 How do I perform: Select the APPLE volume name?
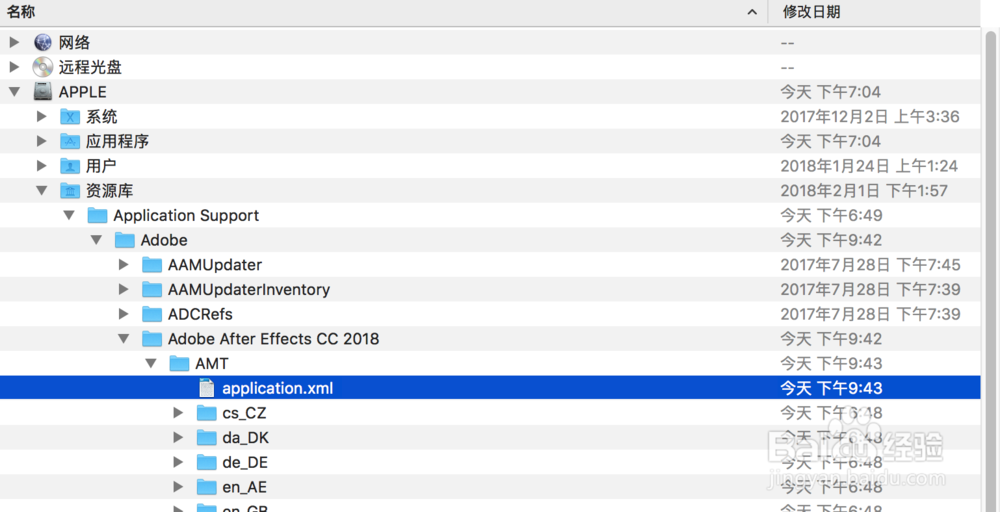pyautogui.click(x=82, y=92)
